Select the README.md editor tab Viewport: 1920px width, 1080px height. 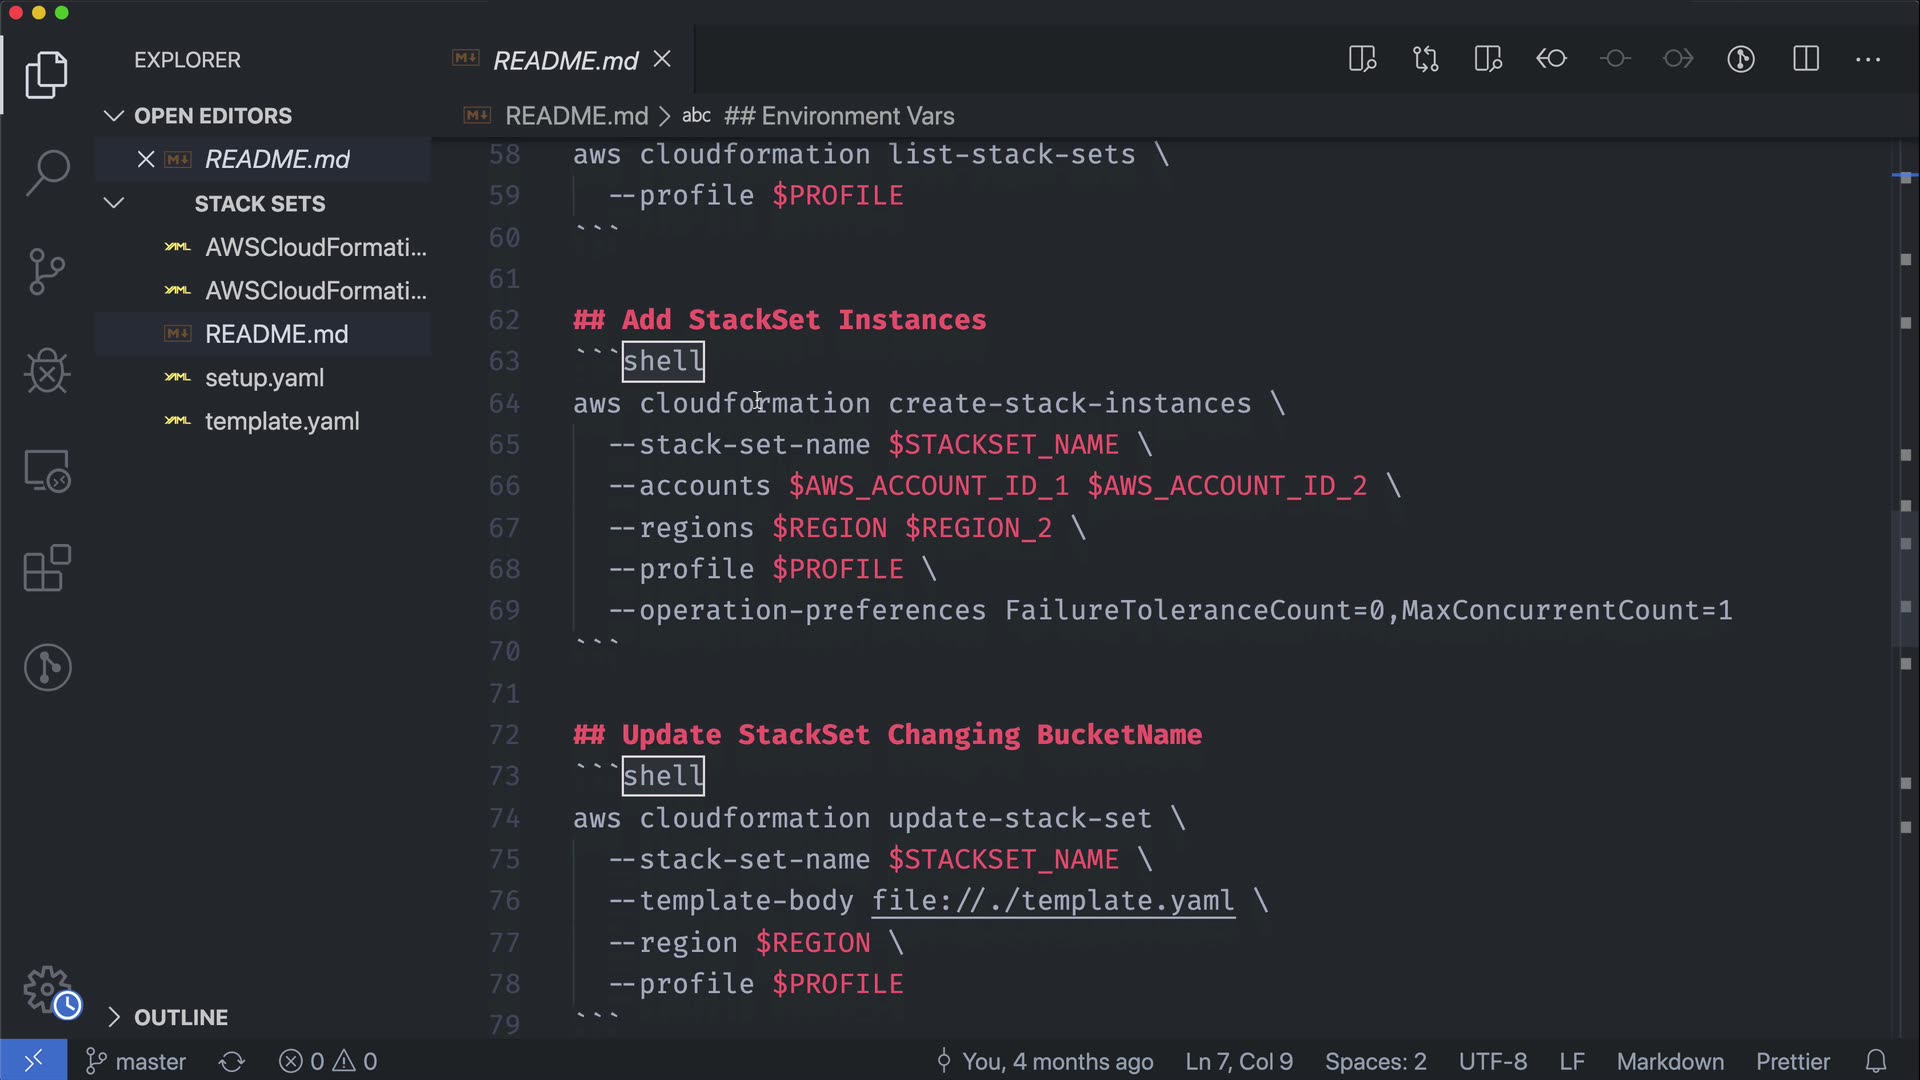point(565,61)
